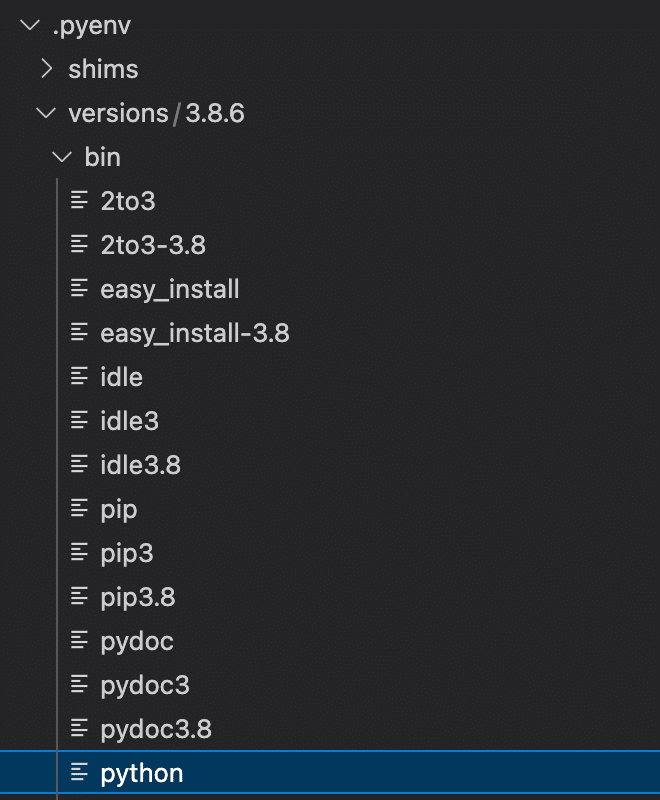Click the file icon next to 2to3
Viewport: 660px width, 800px height.
80,200
